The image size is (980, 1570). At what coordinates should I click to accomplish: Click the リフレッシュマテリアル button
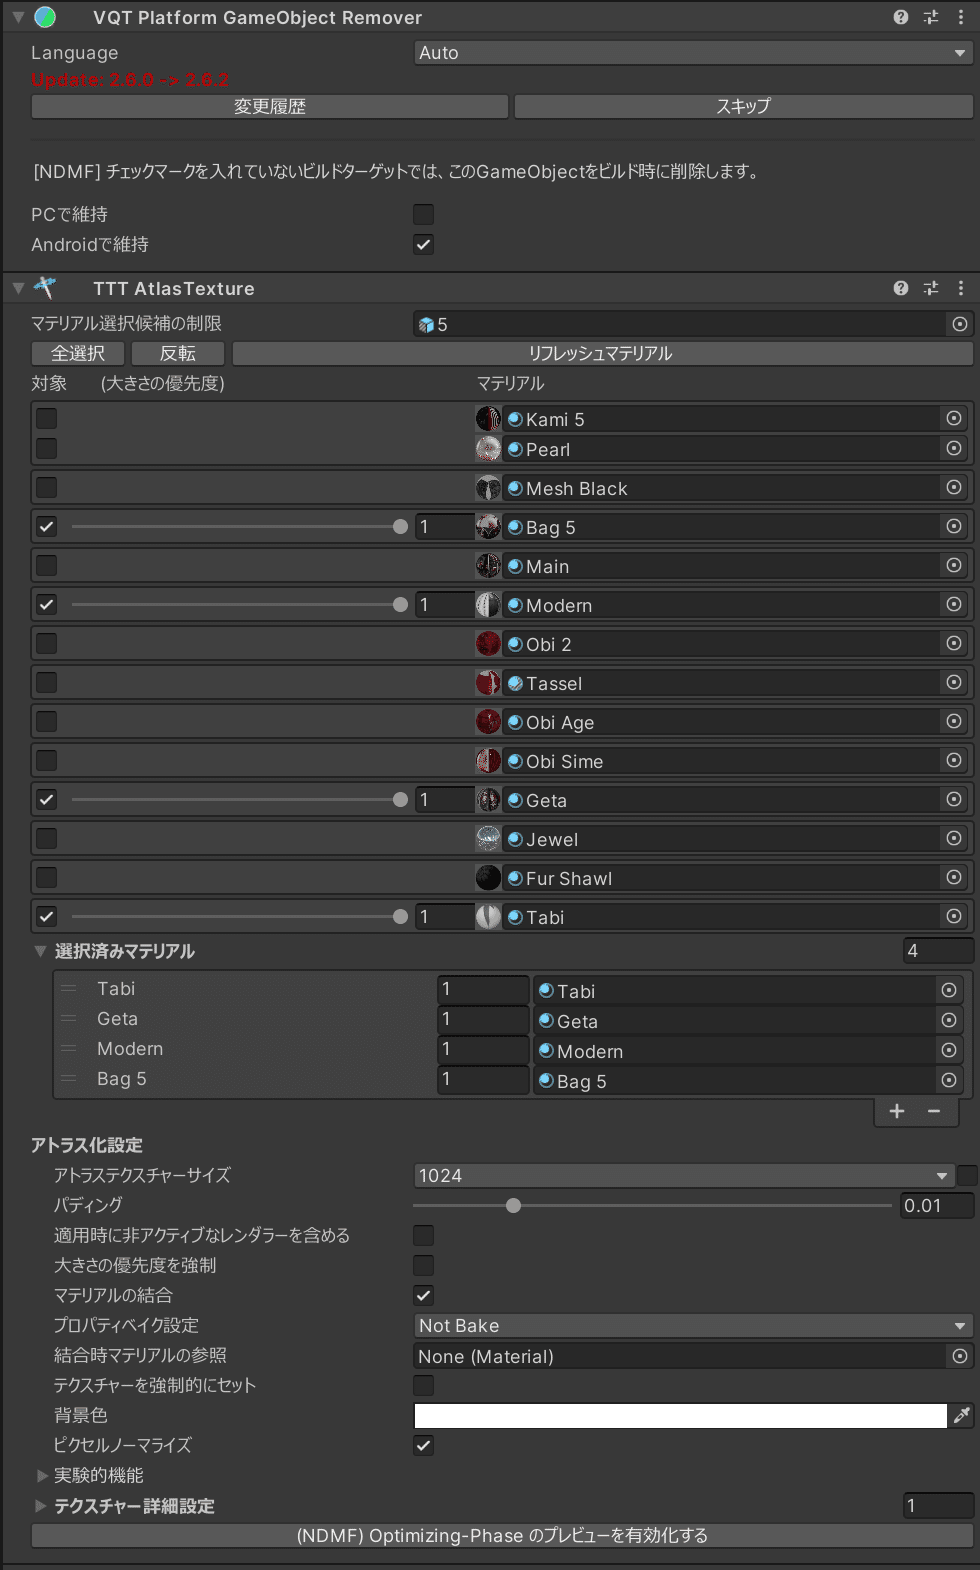pyautogui.click(x=601, y=353)
